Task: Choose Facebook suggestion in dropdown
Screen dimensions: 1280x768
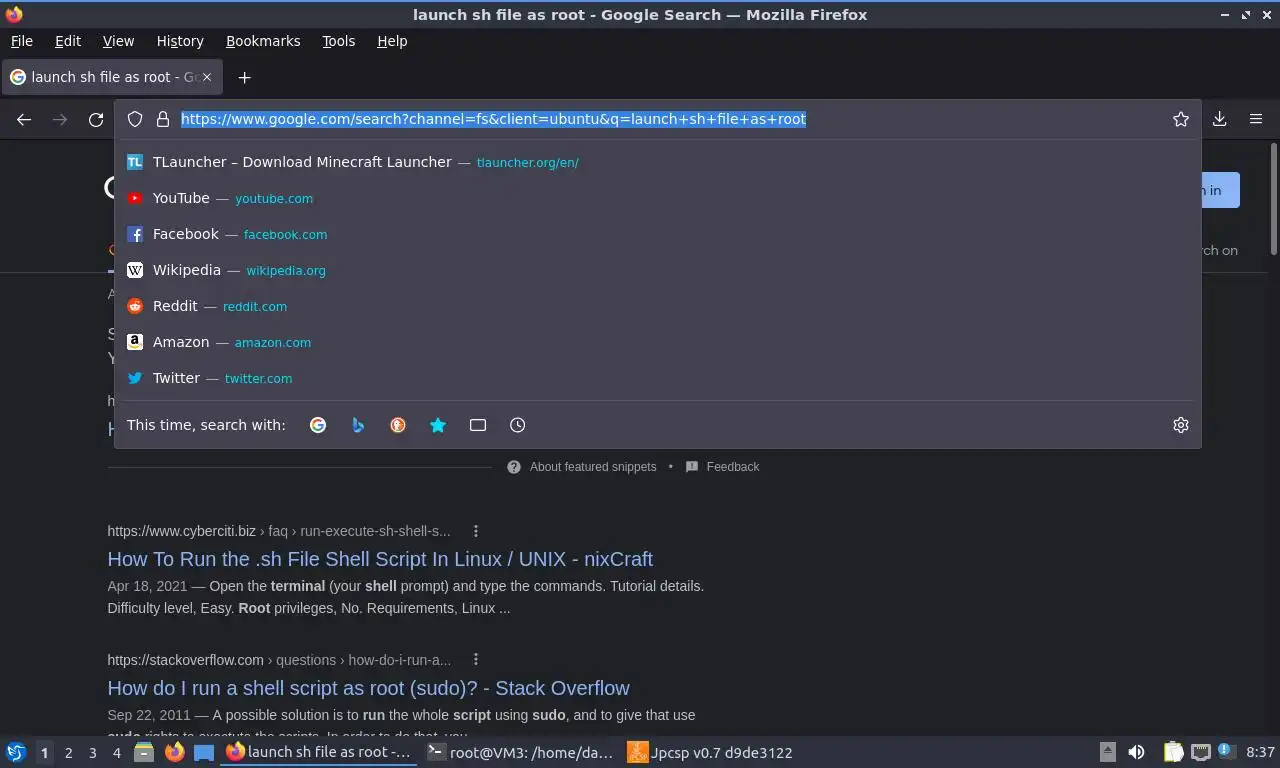Action: (x=657, y=234)
